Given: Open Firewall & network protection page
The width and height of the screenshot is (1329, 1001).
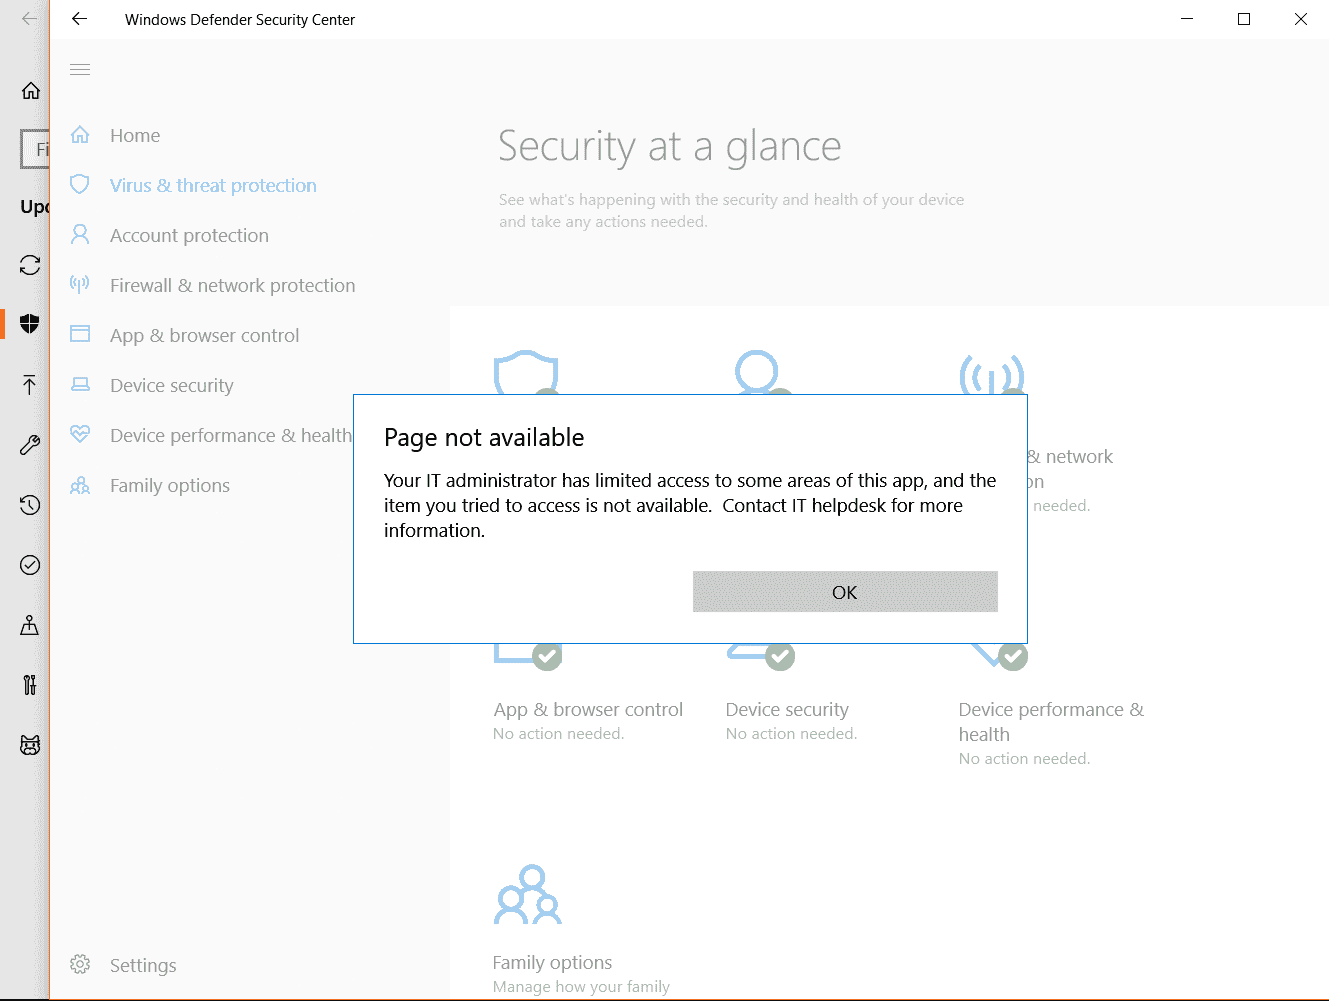Looking at the screenshot, I should [232, 285].
